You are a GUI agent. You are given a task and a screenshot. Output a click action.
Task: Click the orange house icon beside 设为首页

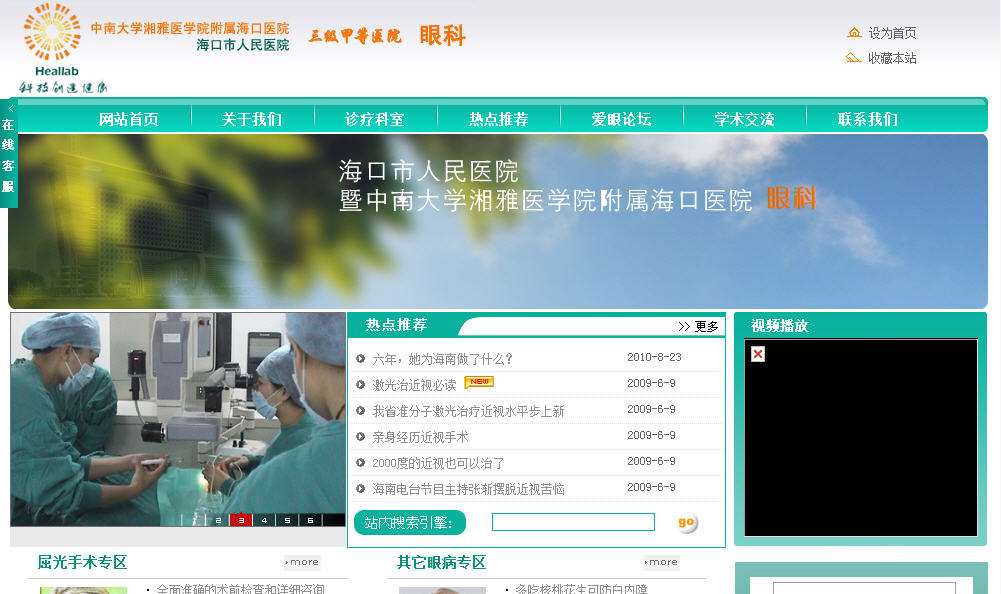[854, 33]
